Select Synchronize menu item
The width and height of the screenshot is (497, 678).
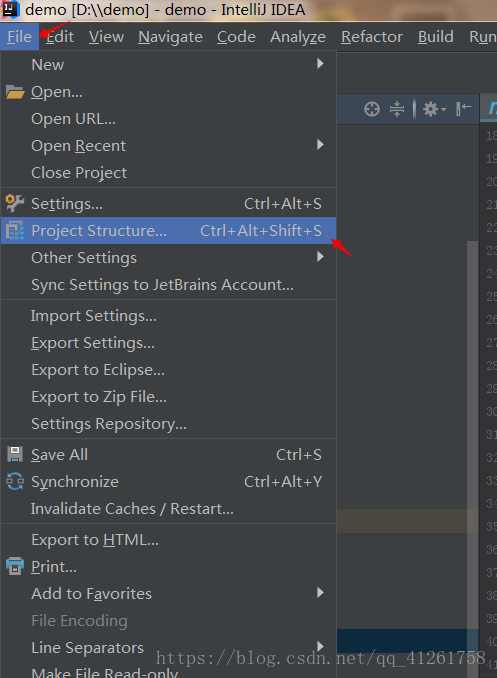coord(169,481)
